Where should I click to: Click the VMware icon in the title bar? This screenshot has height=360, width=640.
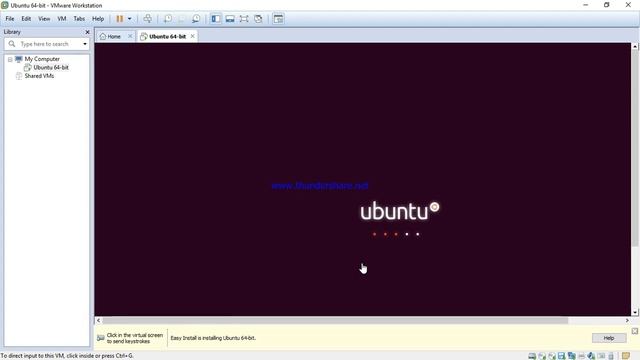(5, 5)
